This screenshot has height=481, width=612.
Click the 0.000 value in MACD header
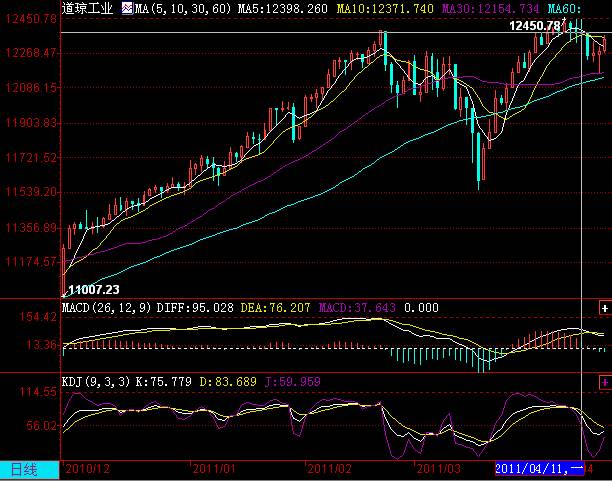click(x=421, y=308)
